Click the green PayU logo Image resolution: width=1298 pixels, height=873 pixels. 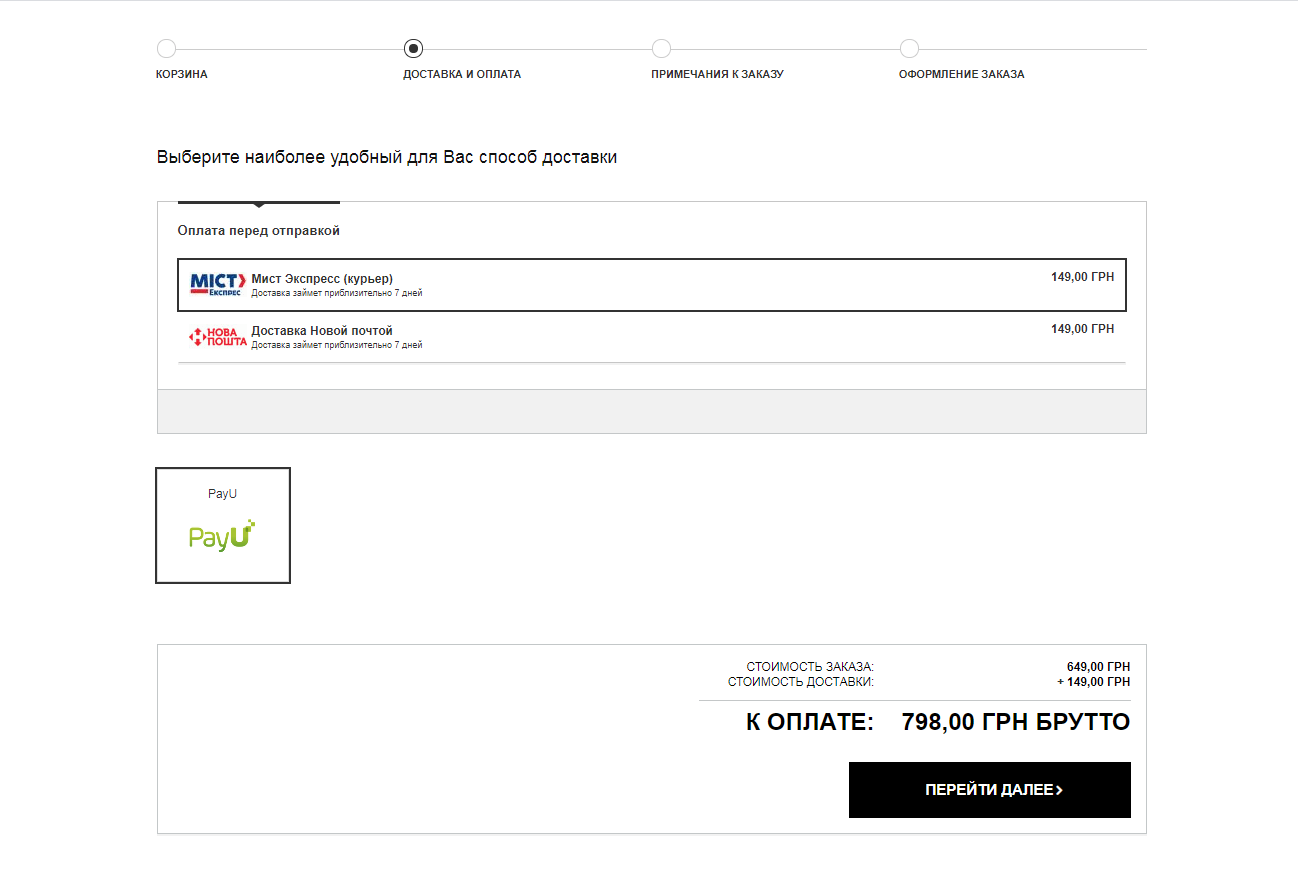(x=222, y=536)
